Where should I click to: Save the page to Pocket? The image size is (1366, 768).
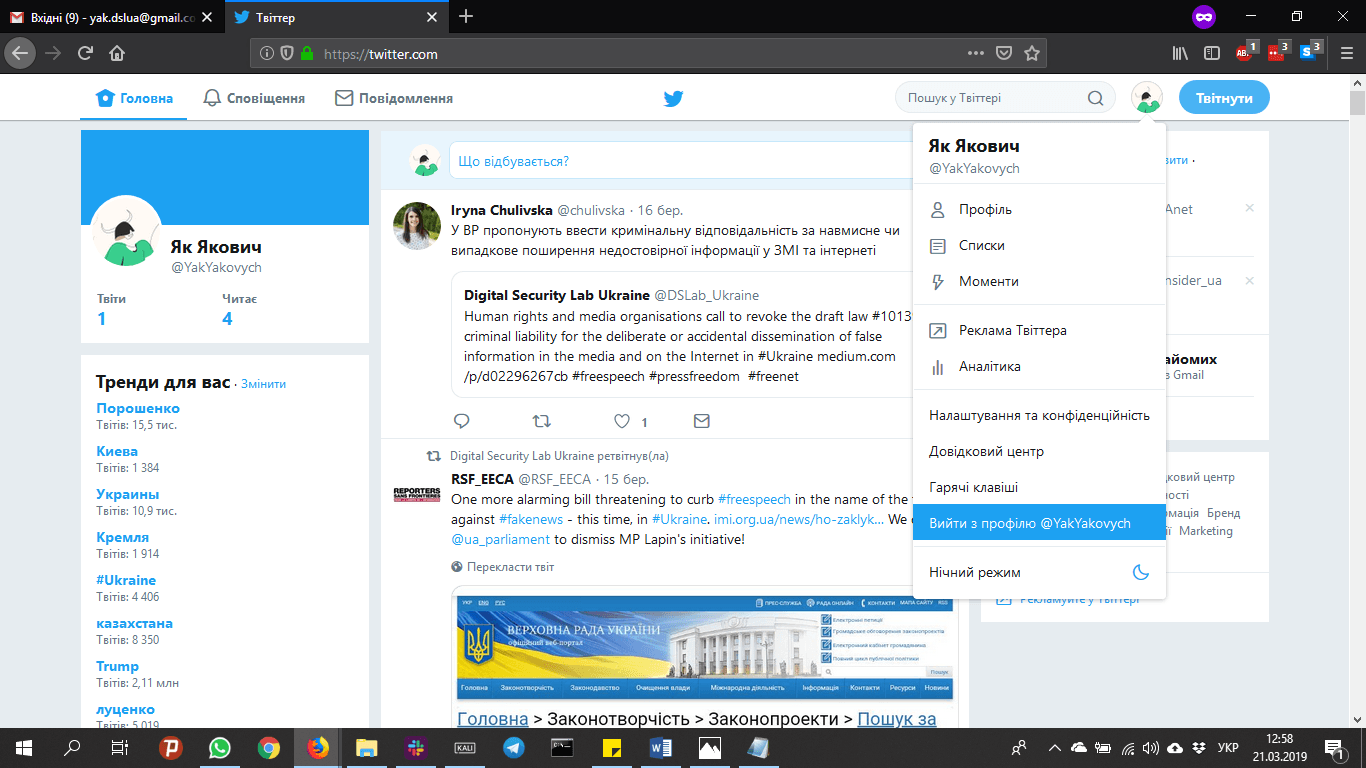click(1004, 53)
